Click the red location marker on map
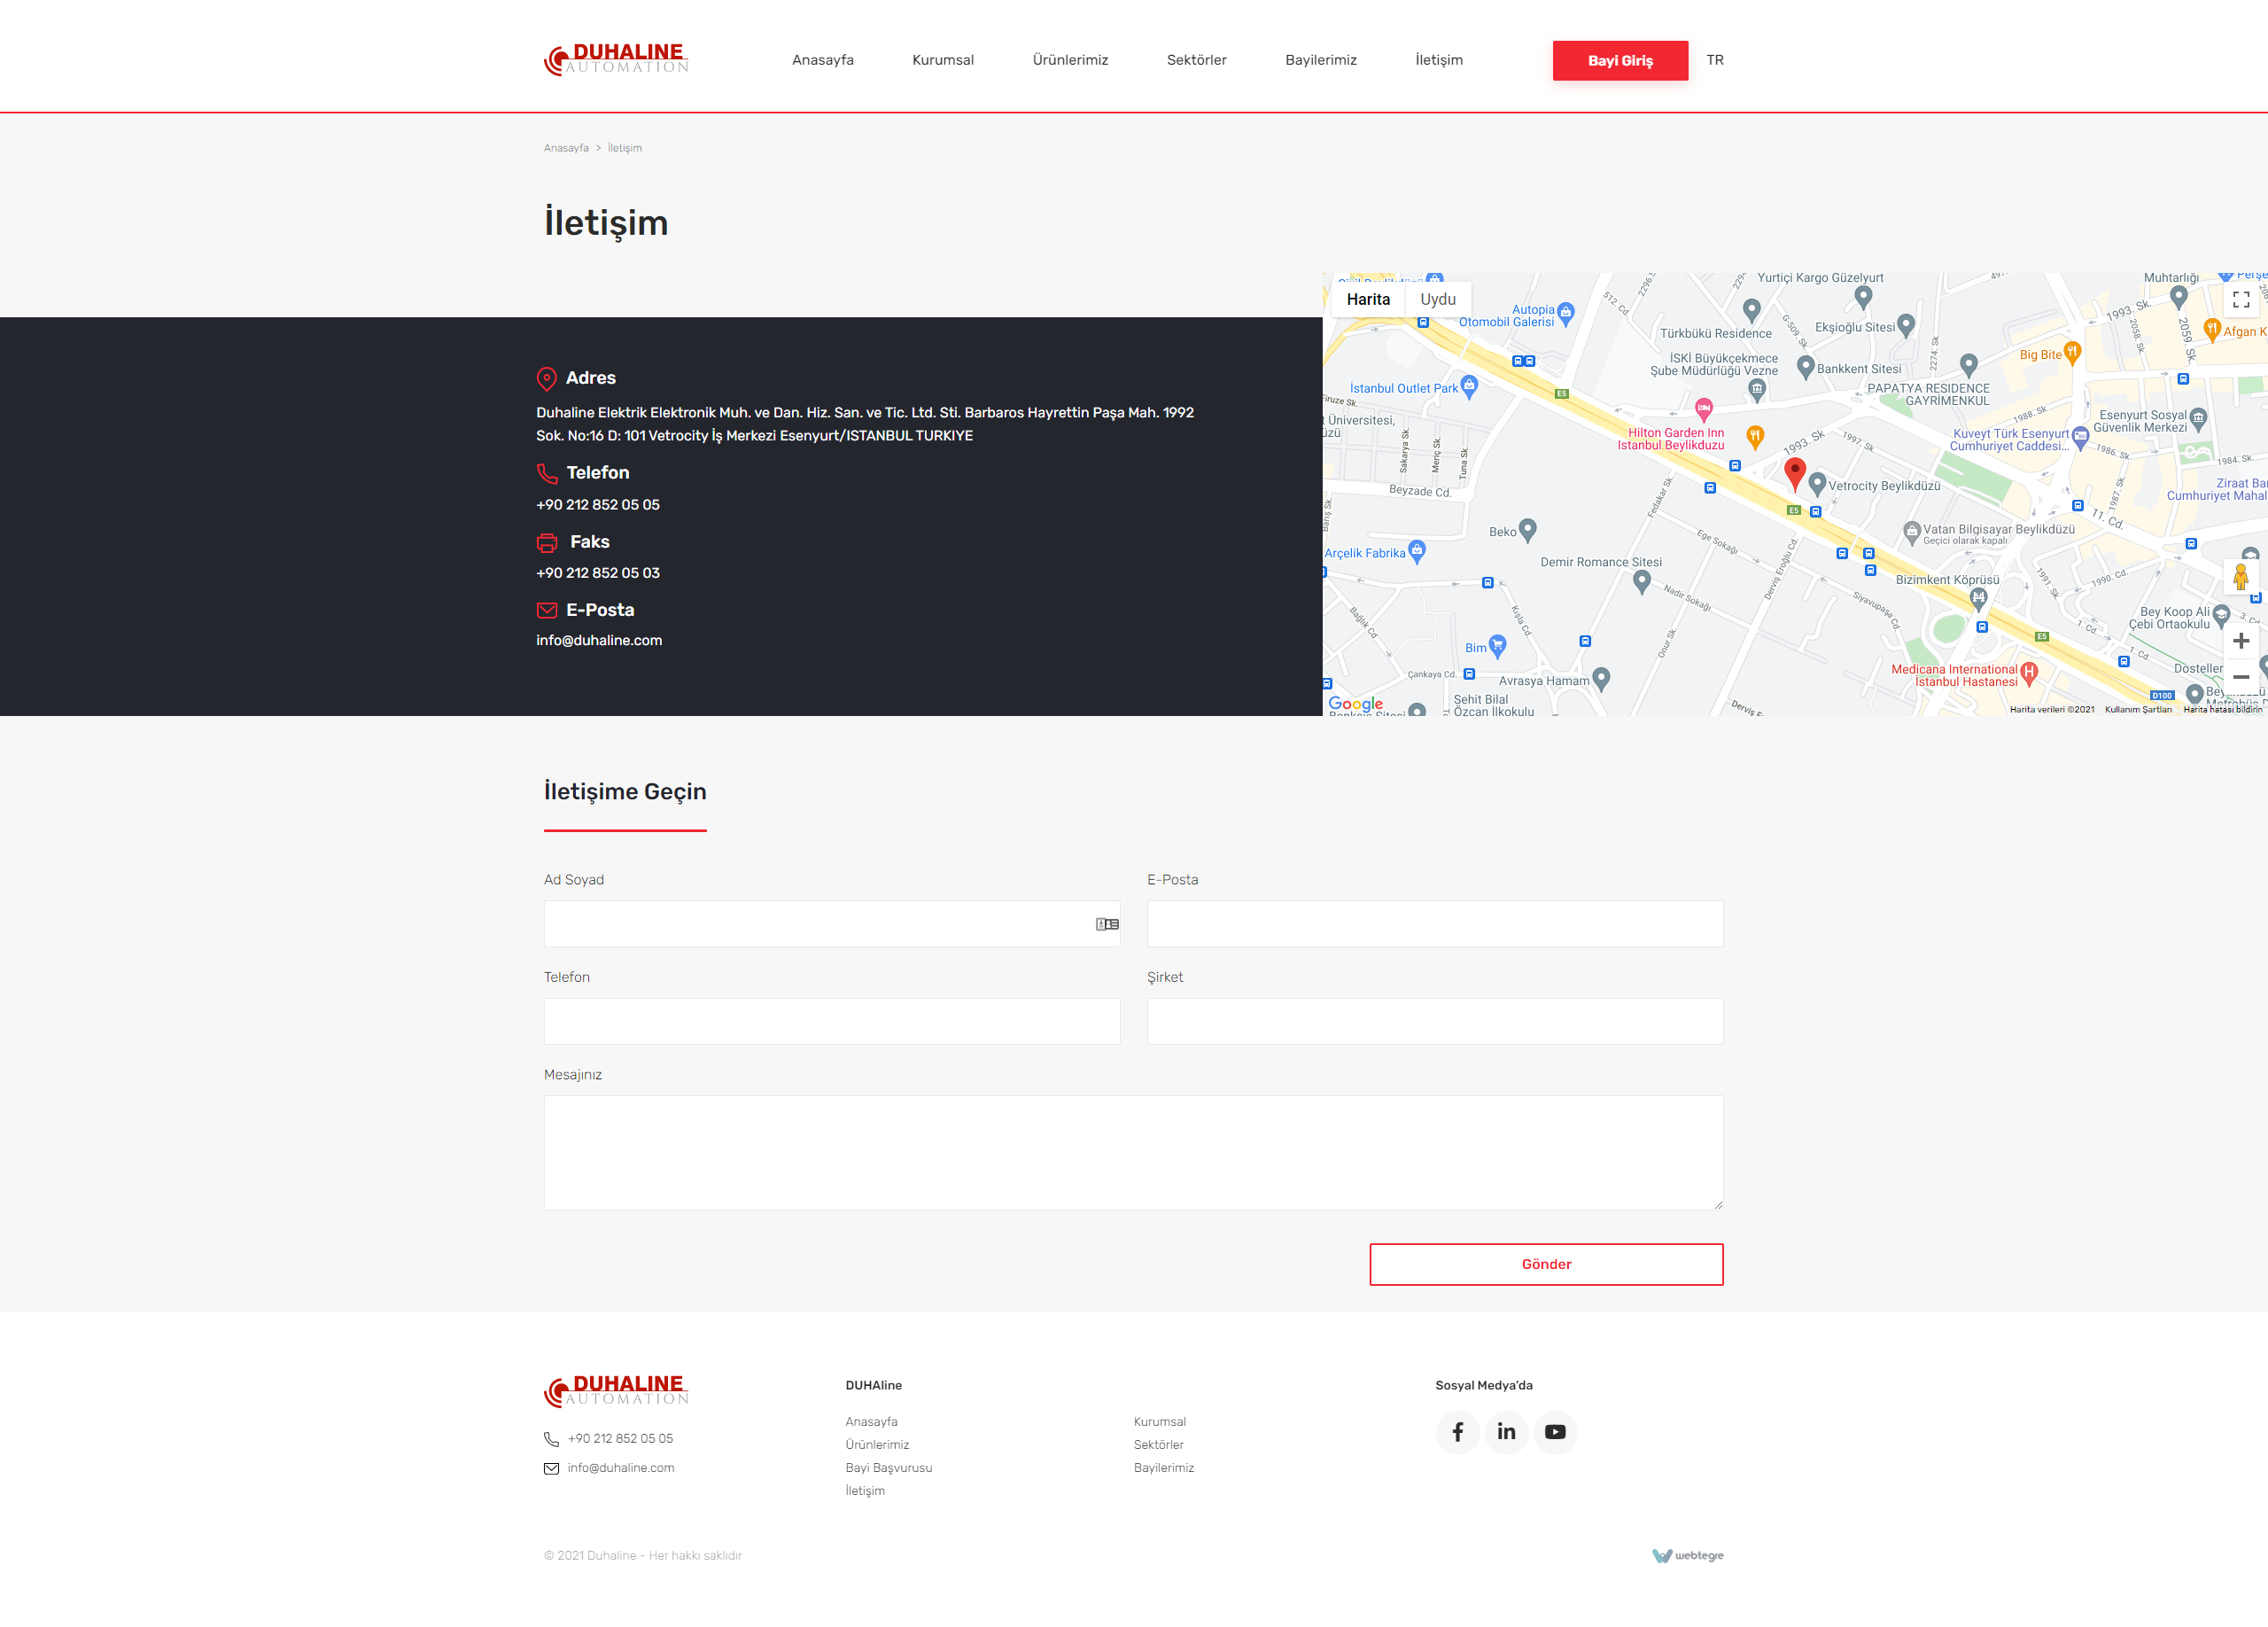 (1795, 473)
